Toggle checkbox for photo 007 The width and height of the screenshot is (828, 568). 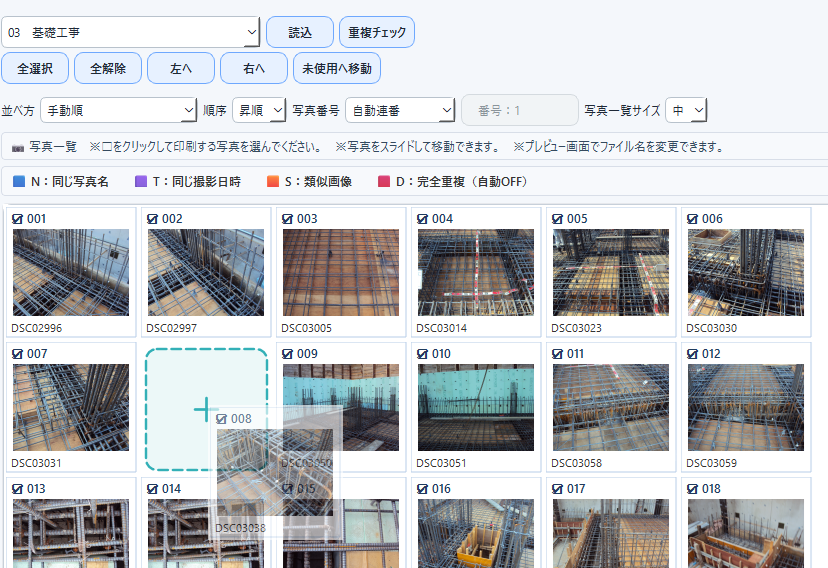pos(17,354)
